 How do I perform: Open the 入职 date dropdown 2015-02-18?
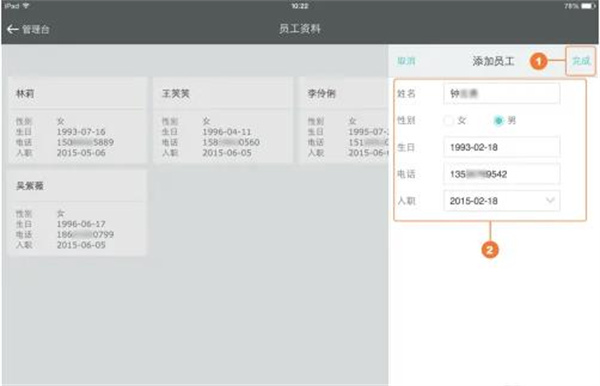tap(502, 201)
